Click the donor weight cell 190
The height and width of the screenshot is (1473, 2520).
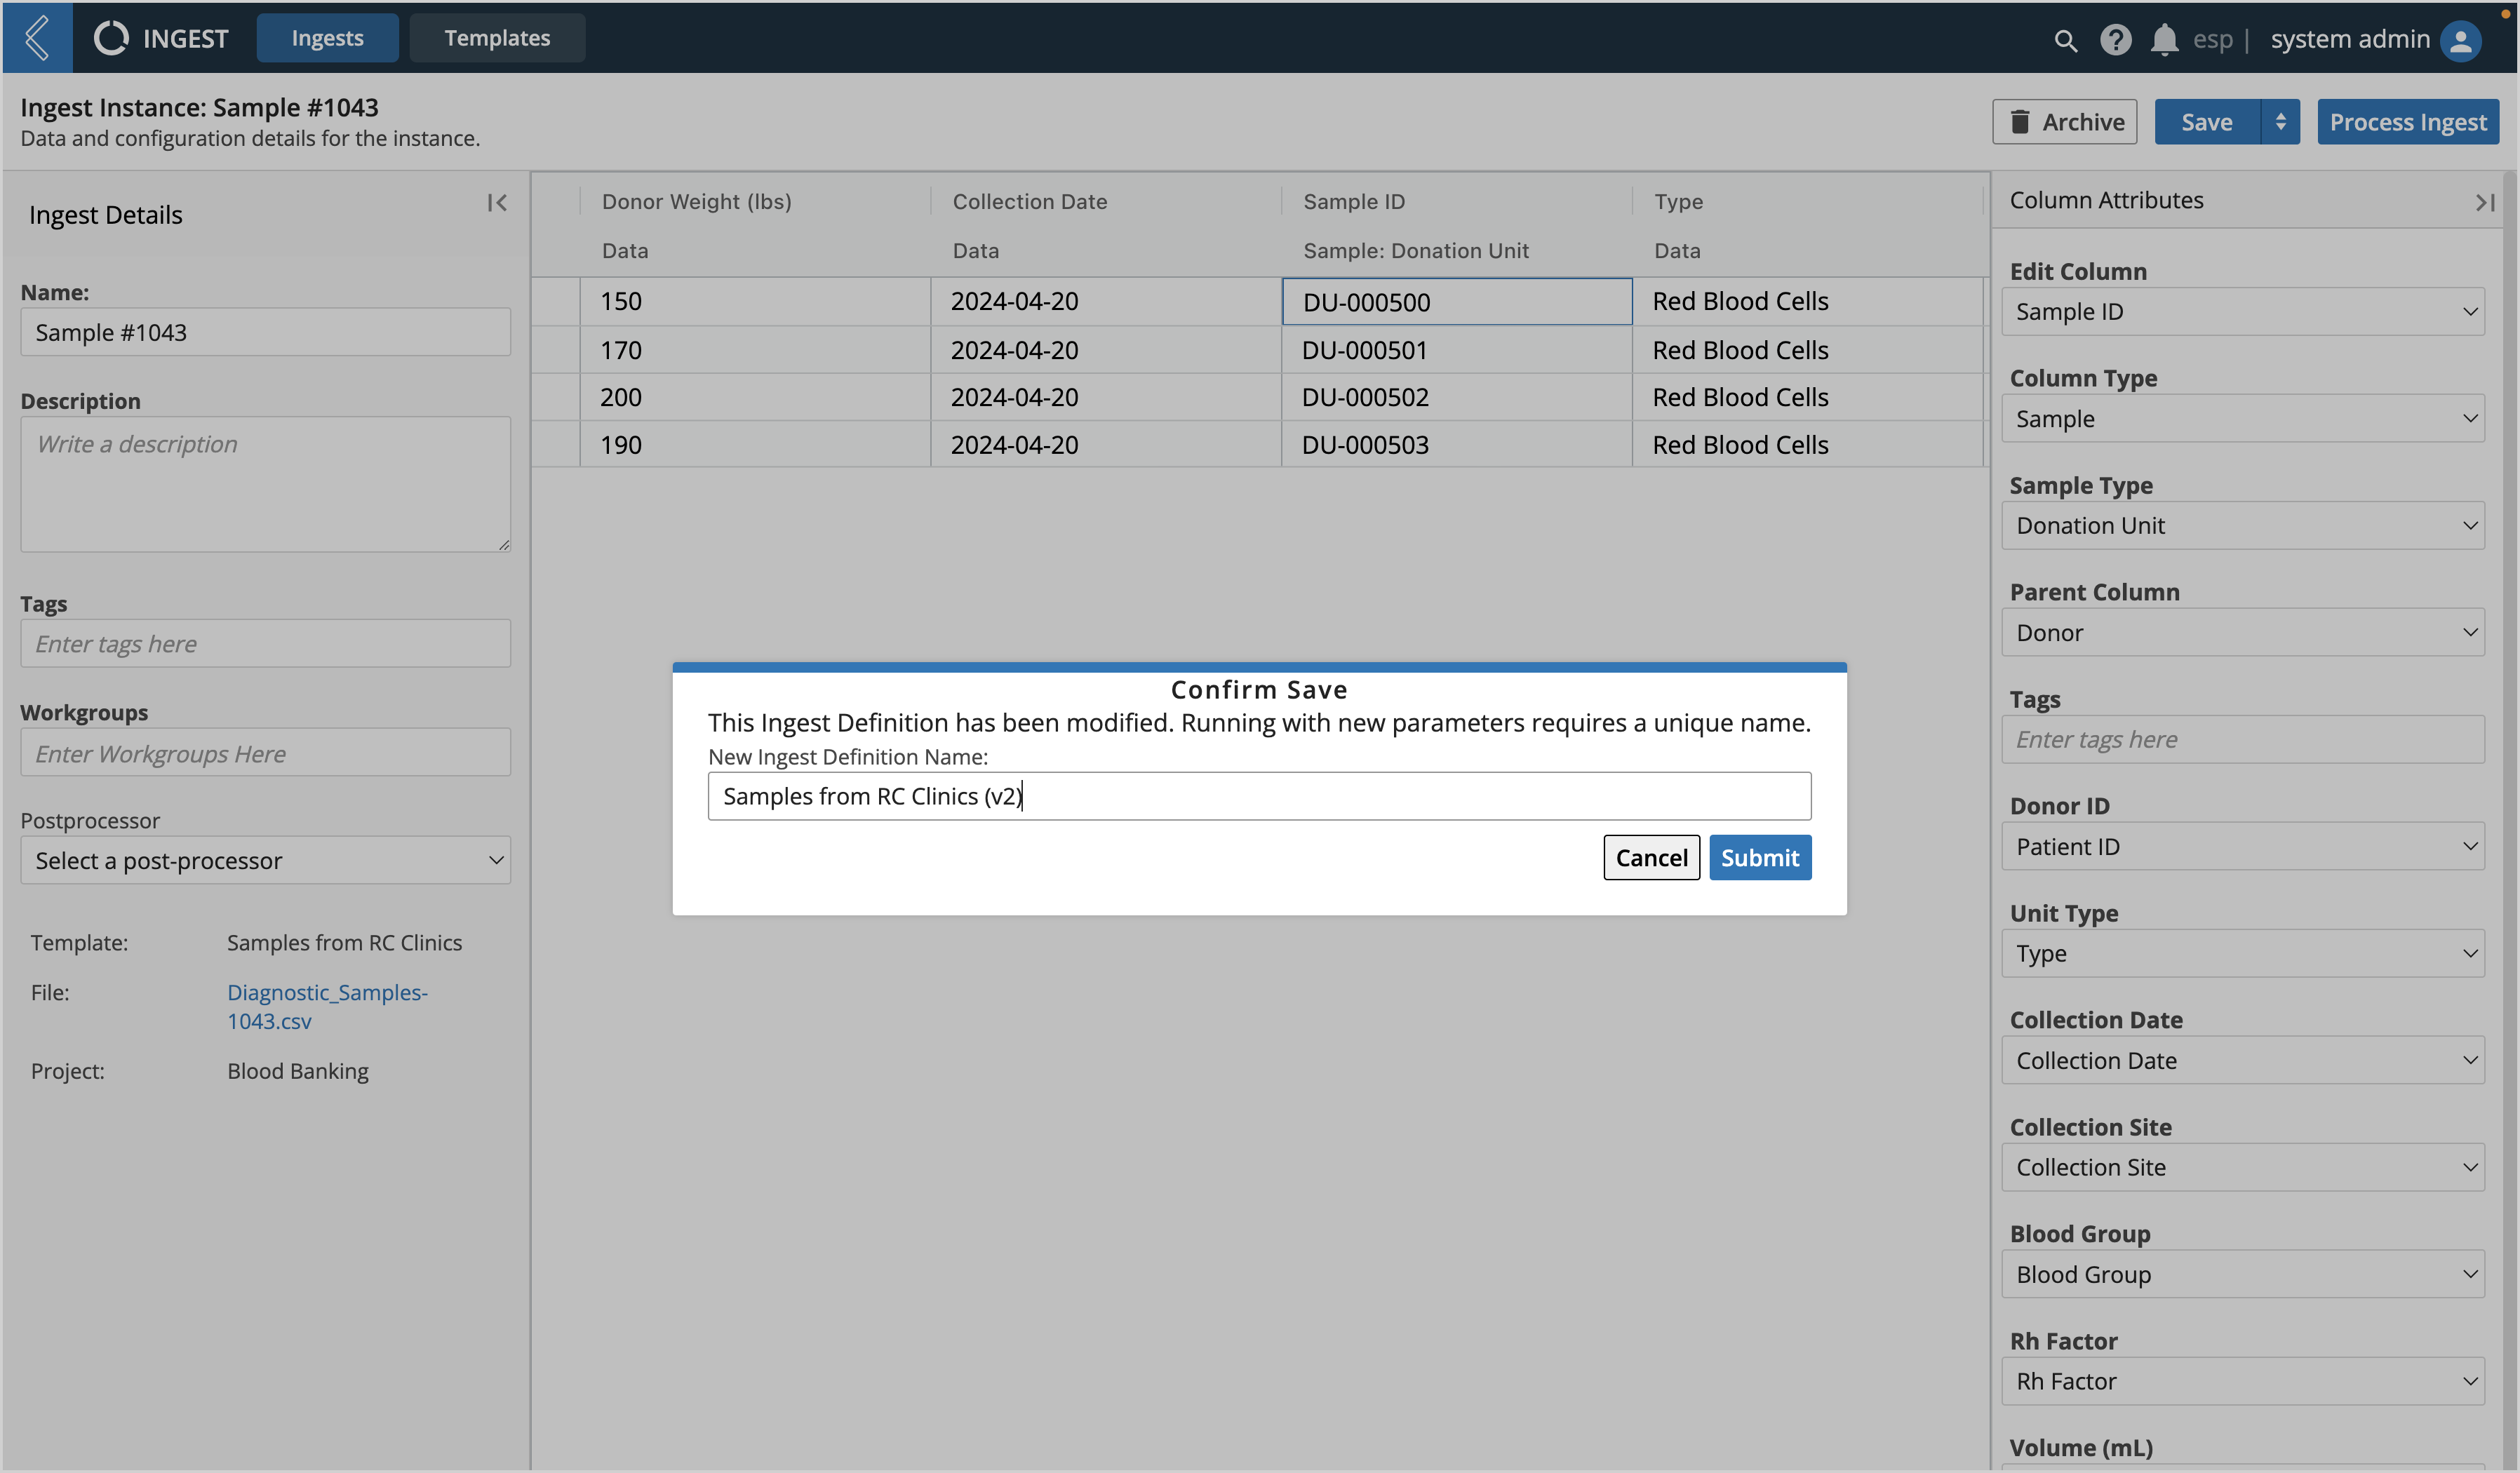pos(755,444)
